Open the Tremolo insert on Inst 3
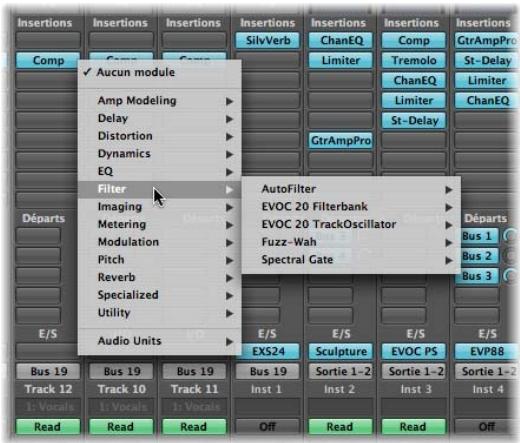 point(414,61)
